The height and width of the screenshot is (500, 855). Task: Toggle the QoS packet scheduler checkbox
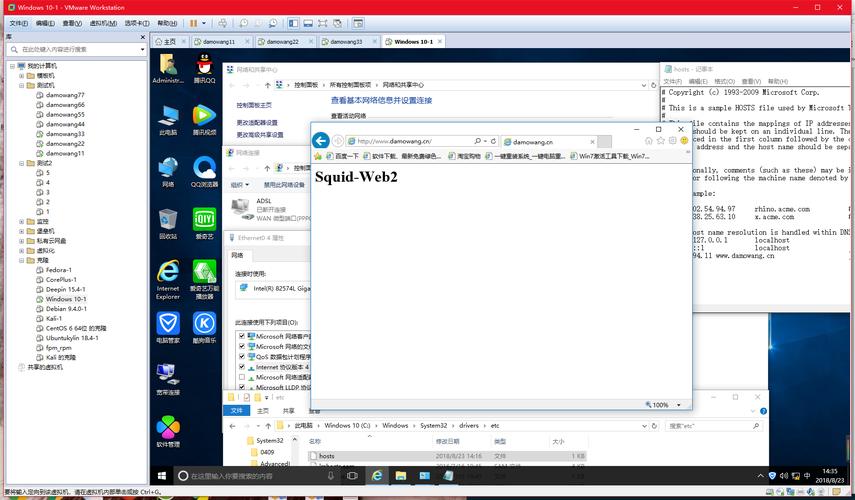pyautogui.click(x=242, y=357)
